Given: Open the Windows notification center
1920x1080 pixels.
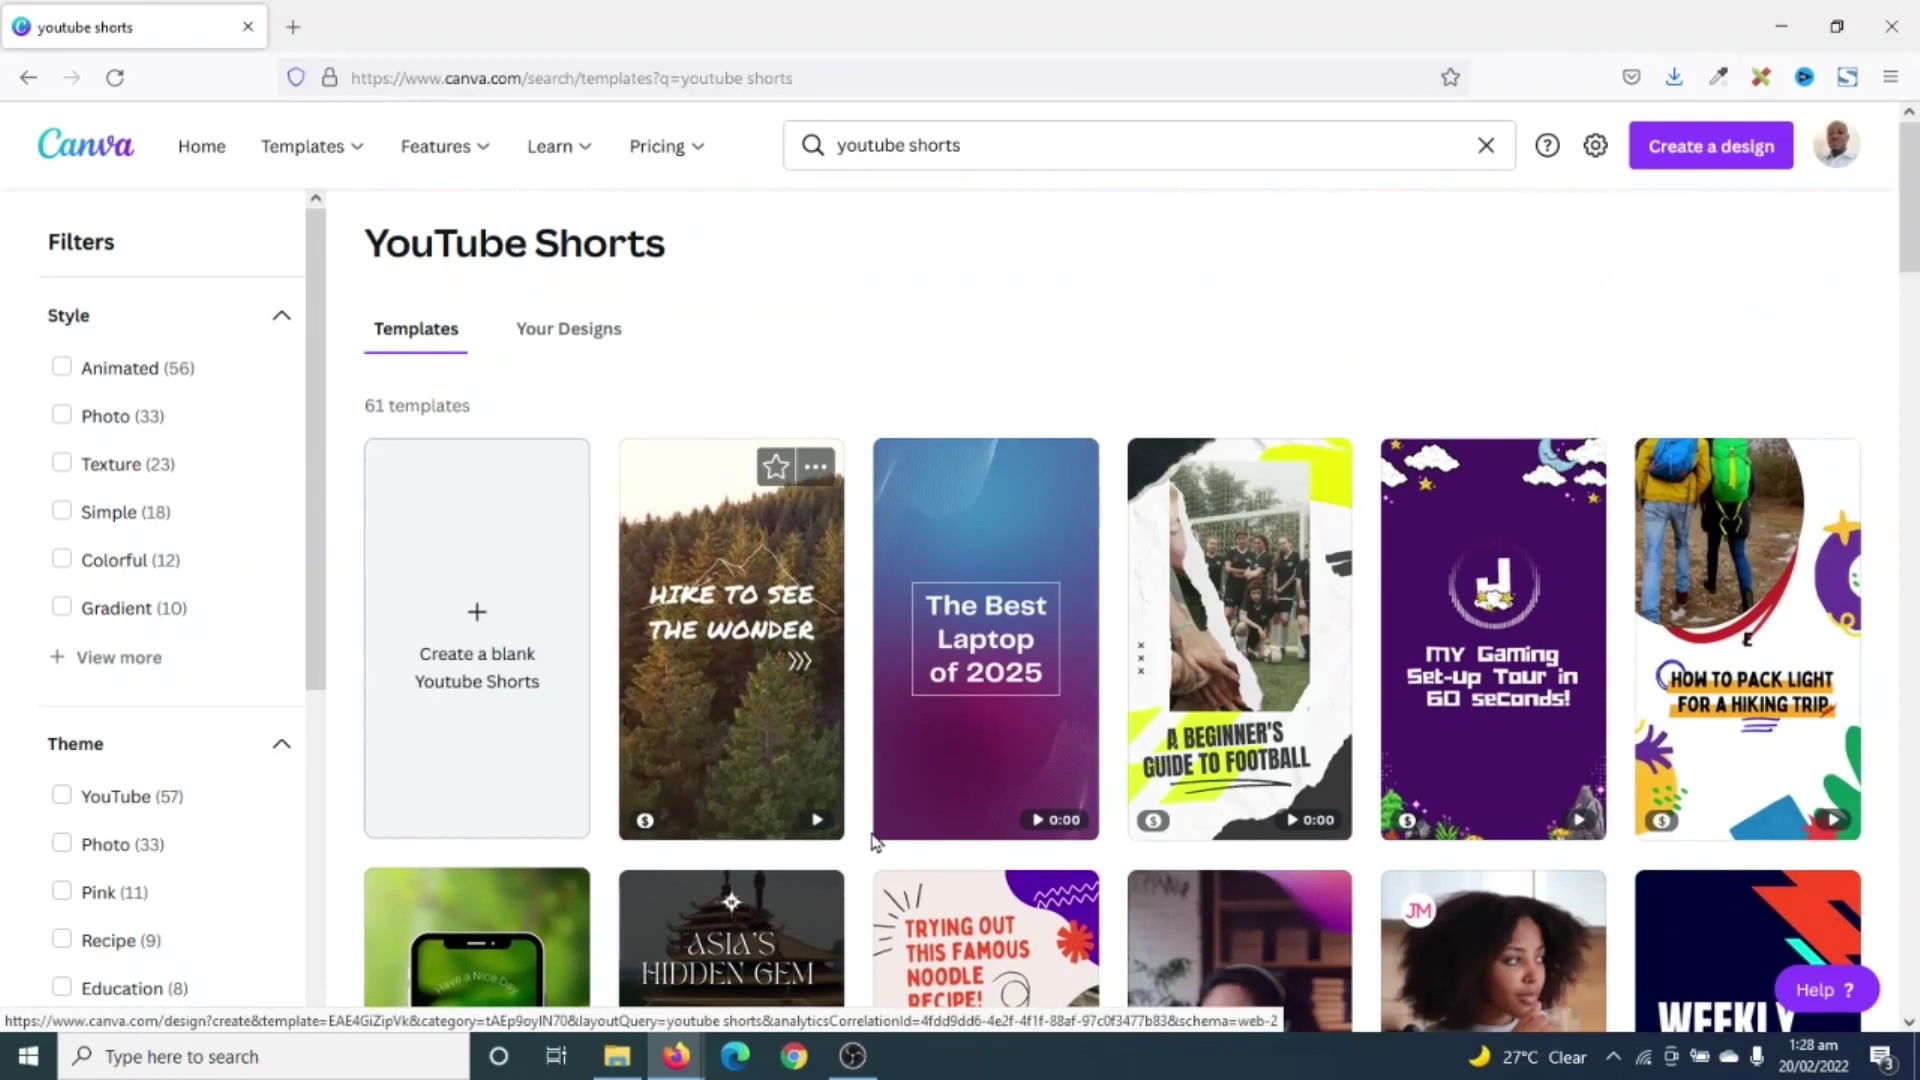Looking at the screenshot, I should coord(1882,1056).
